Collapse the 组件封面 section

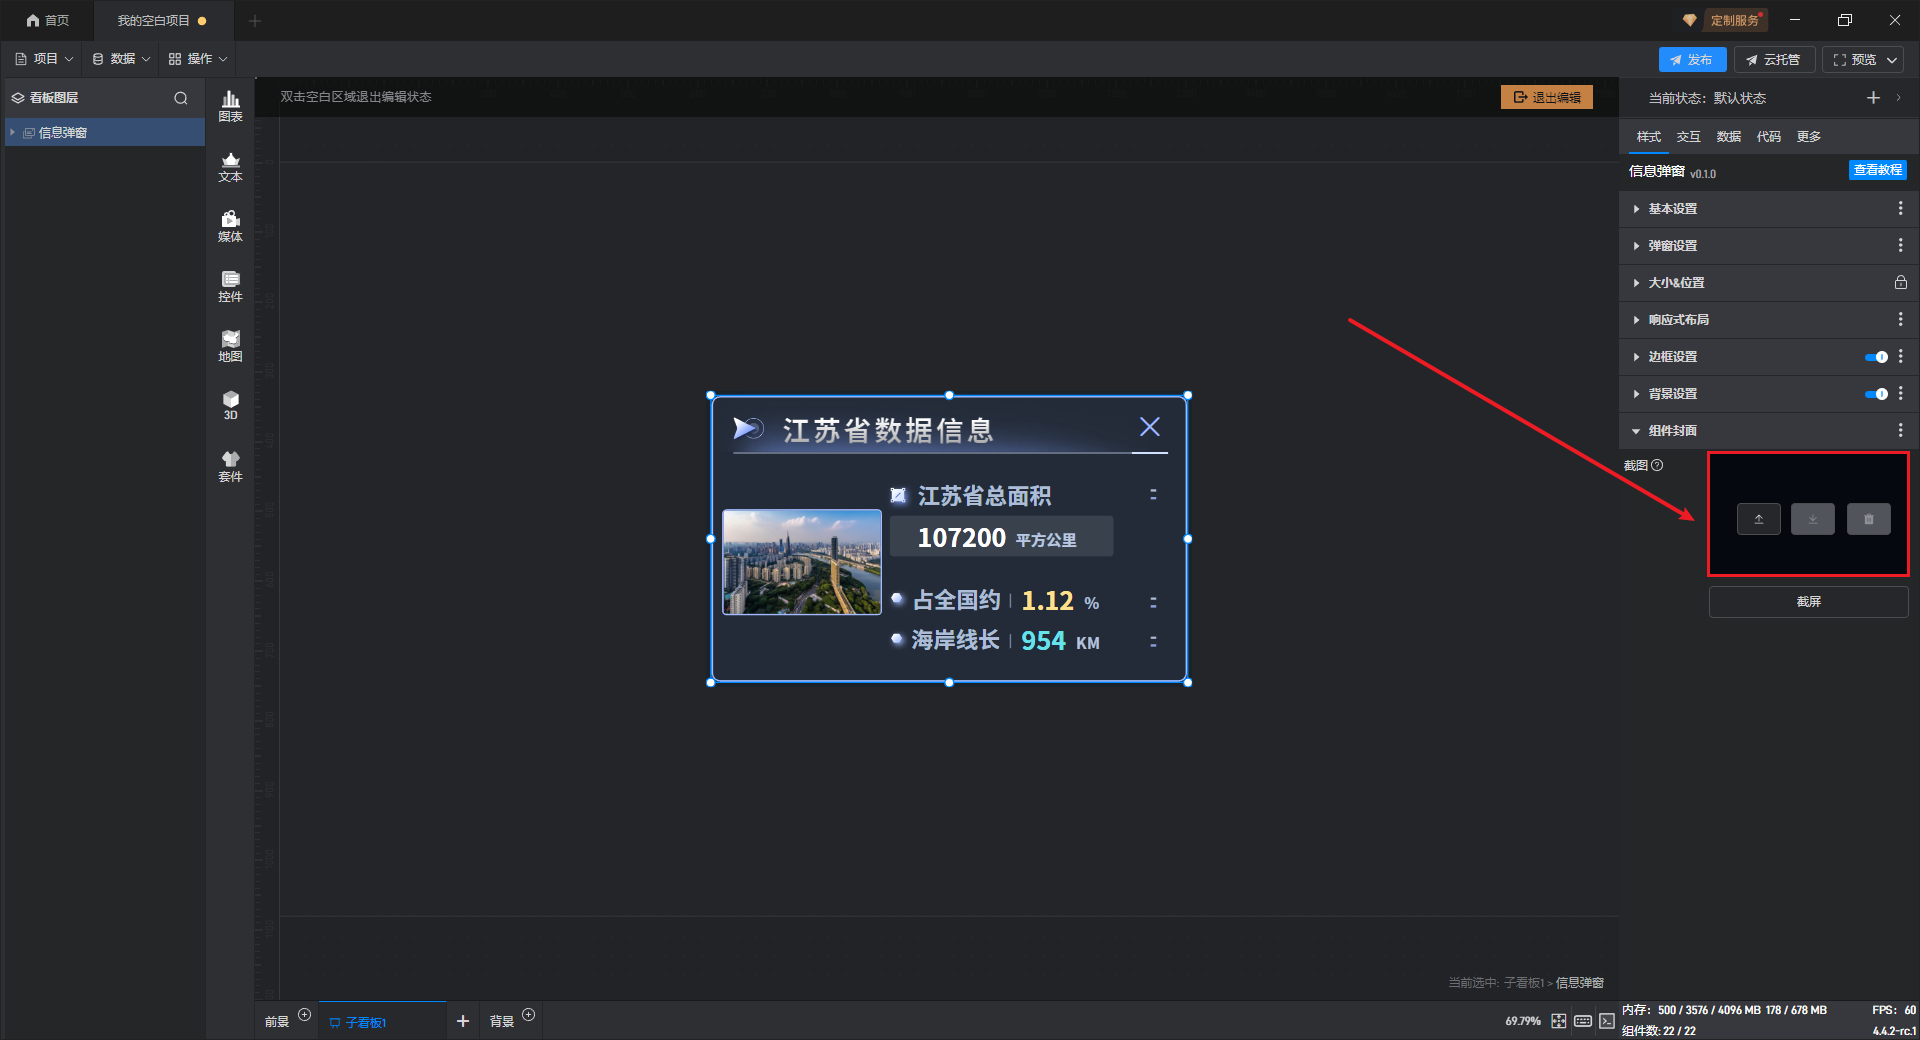click(1636, 431)
